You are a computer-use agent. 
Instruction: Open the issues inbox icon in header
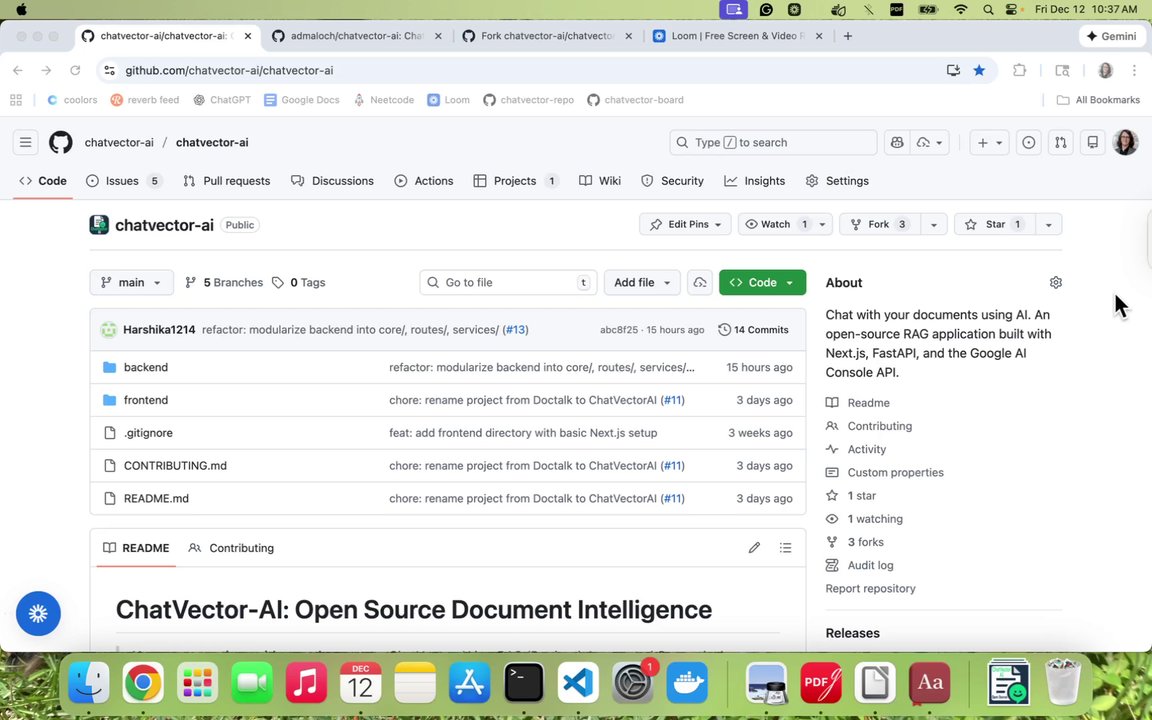[x=1029, y=143]
